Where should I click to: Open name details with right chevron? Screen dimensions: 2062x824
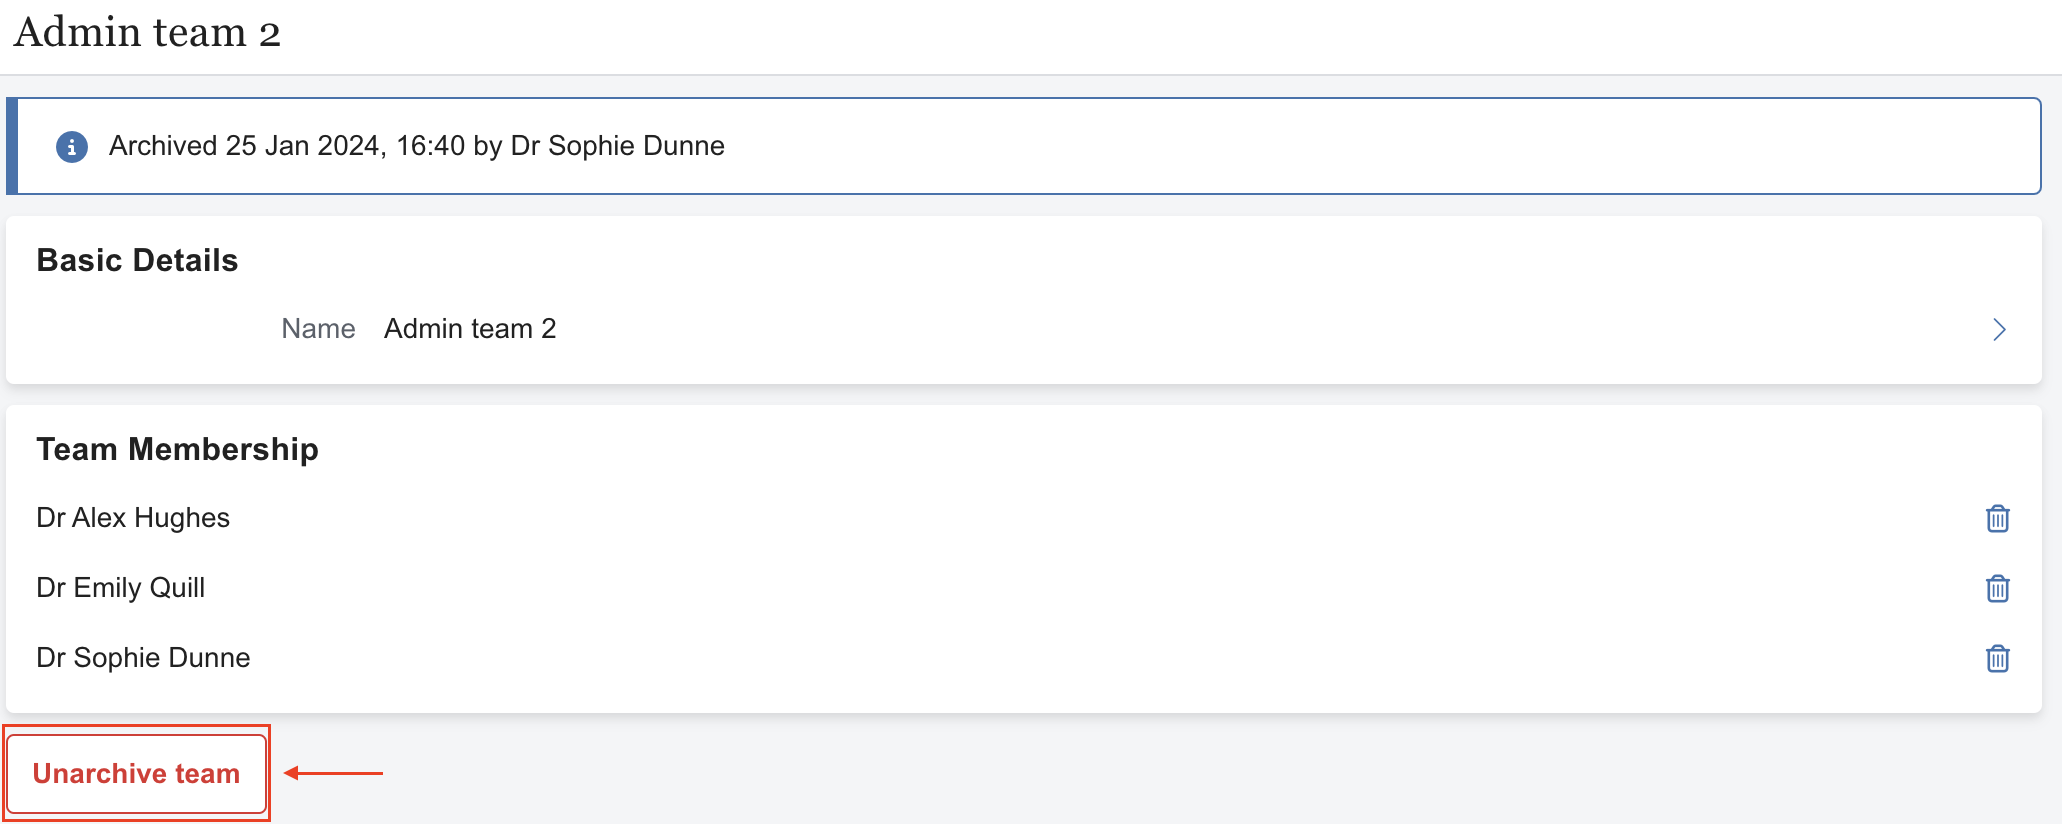pos(1998,329)
